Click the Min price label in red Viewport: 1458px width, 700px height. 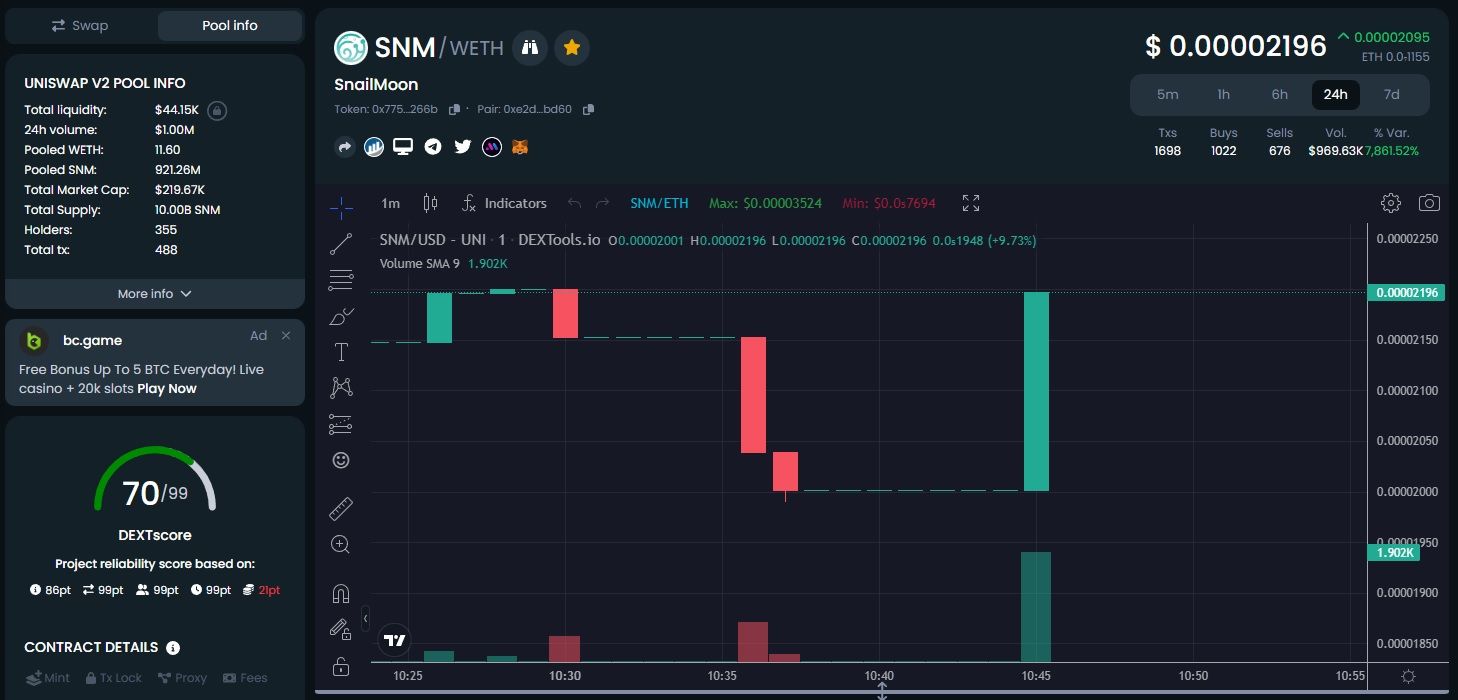[x=889, y=203]
